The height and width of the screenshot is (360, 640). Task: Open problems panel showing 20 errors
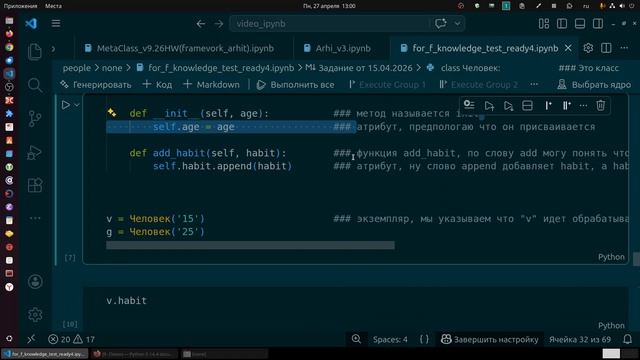click(71, 339)
